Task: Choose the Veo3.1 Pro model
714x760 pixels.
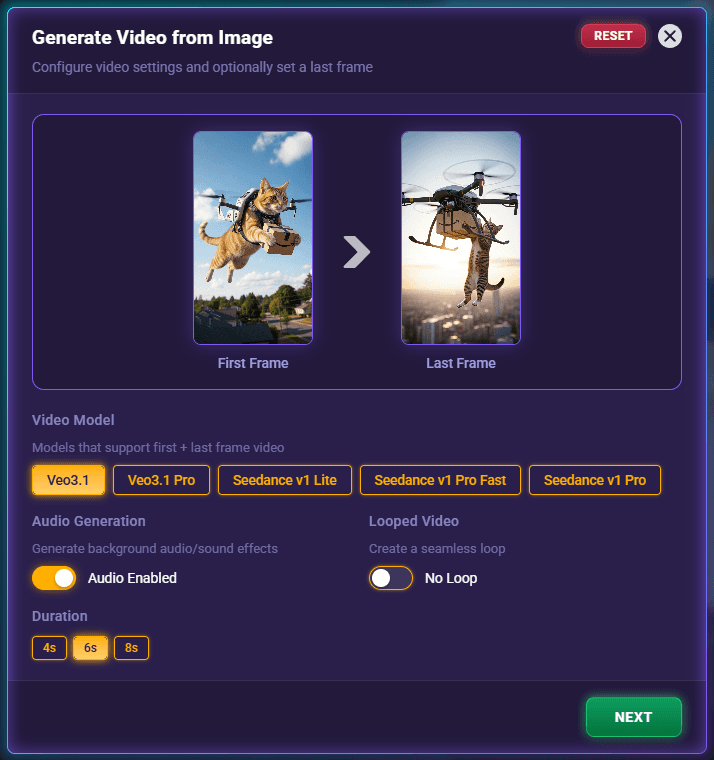Action: coord(161,480)
